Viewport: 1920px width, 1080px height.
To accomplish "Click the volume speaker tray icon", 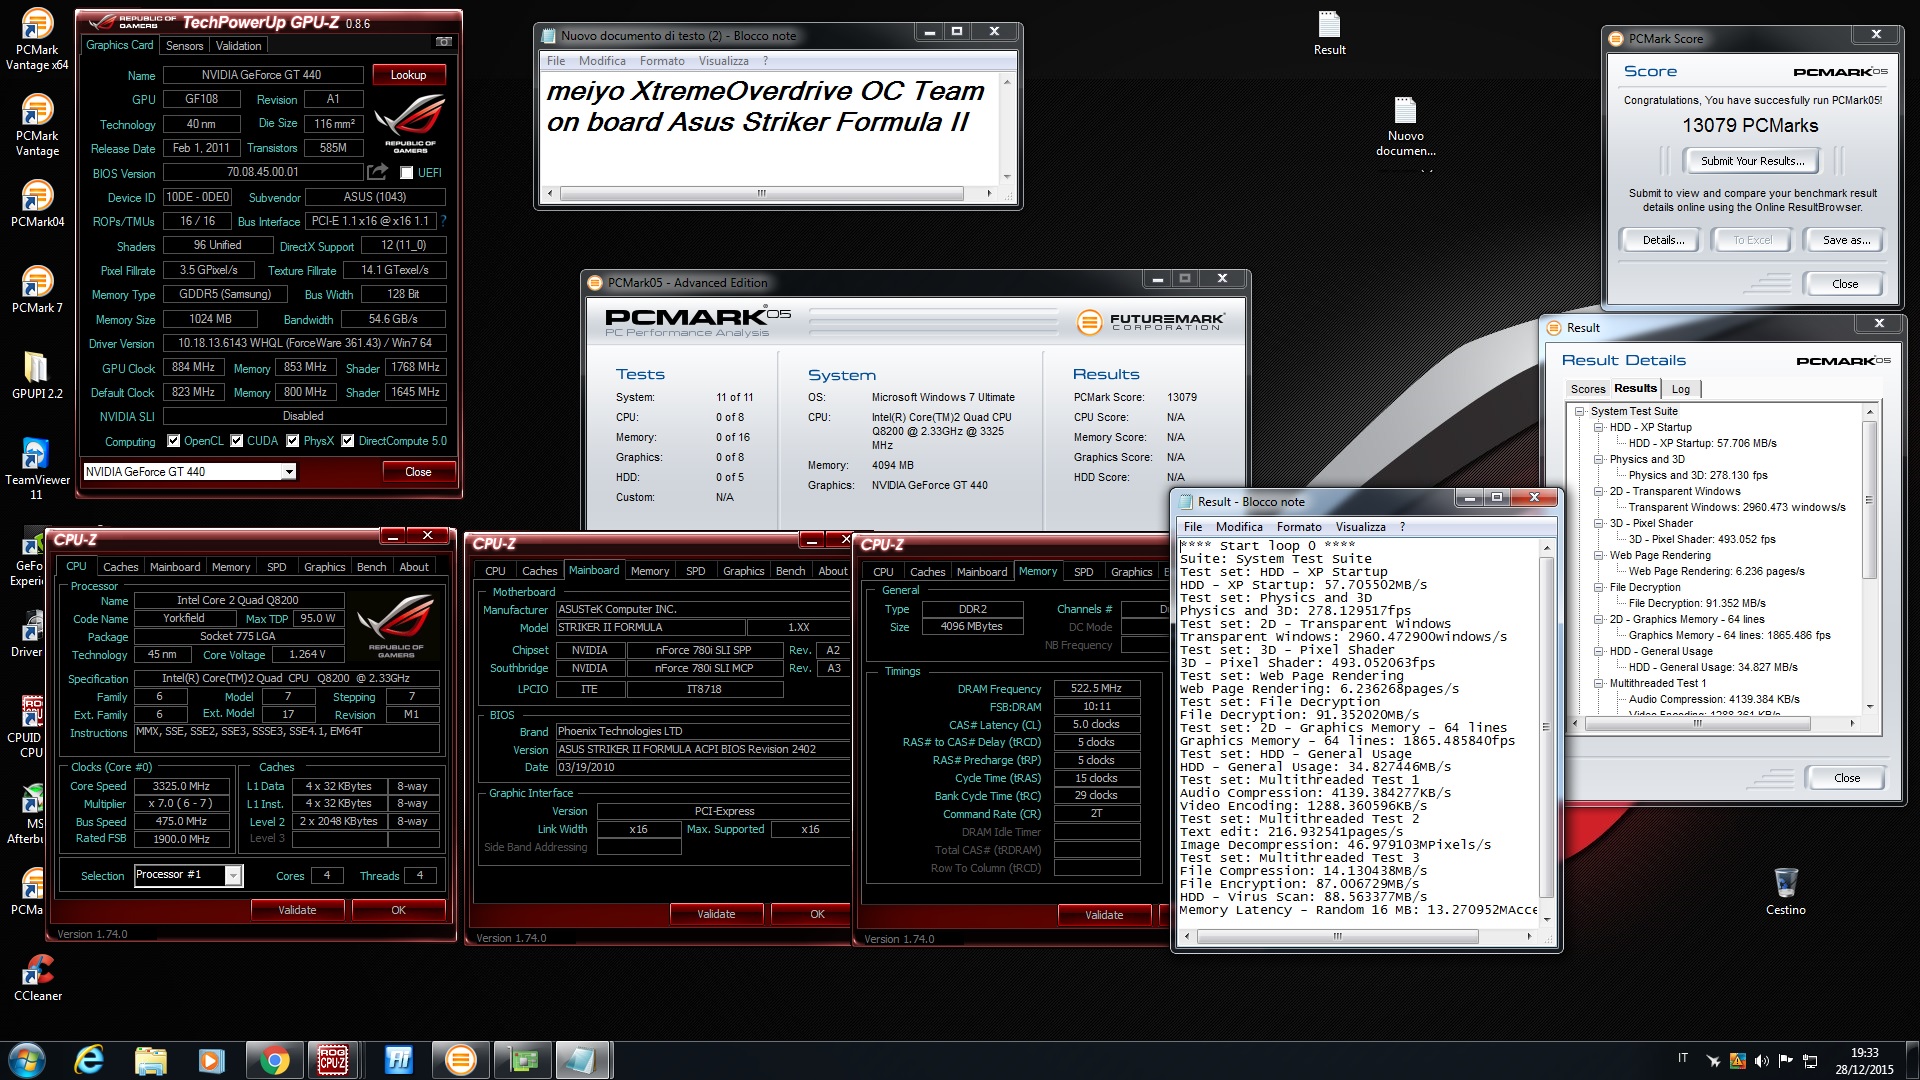I will pos(1761,1060).
